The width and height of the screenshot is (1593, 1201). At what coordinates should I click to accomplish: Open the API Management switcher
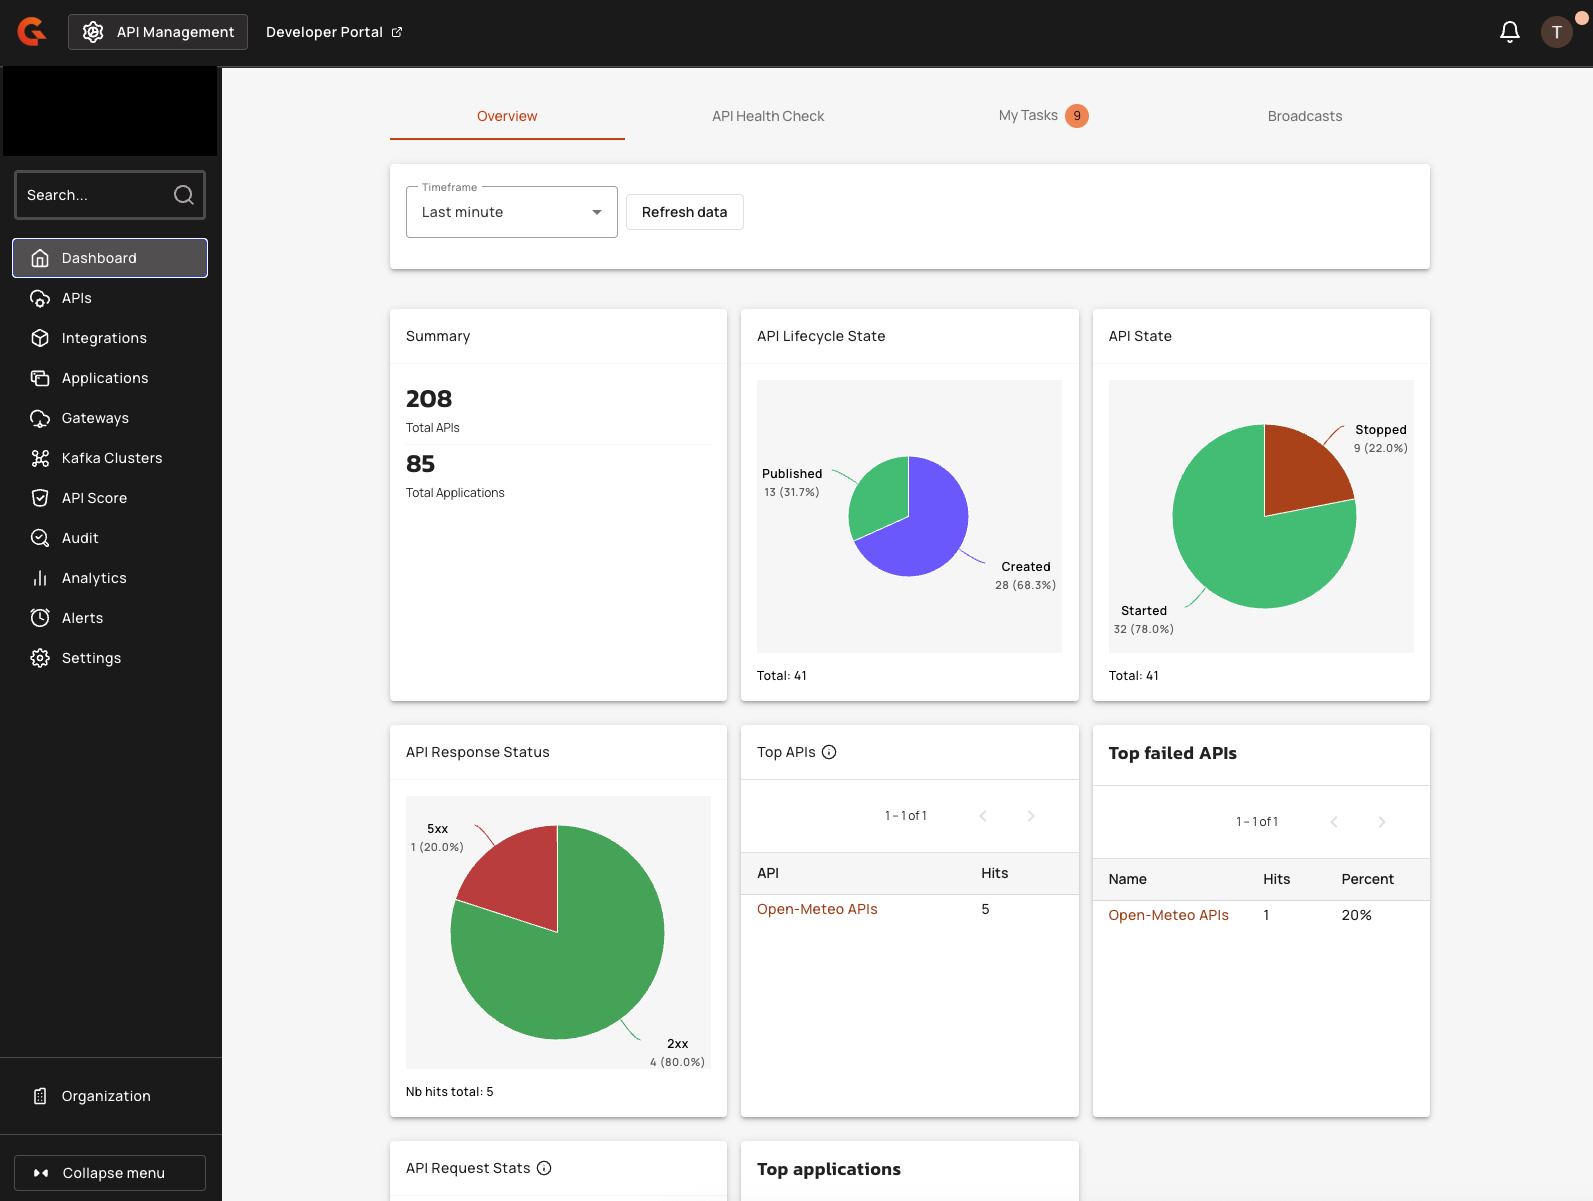point(158,32)
